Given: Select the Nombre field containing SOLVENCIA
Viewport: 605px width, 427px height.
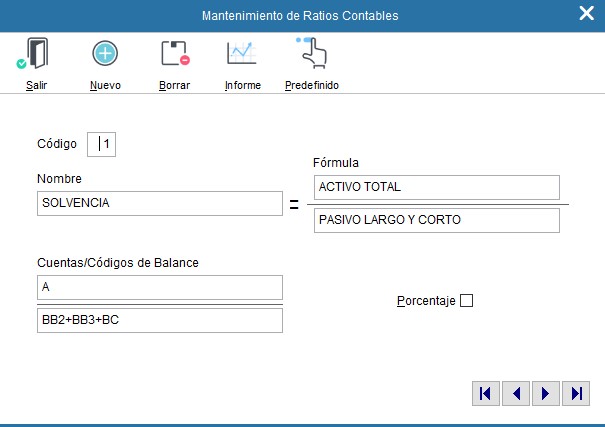Looking at the screenshot, I should click(159, 203).
